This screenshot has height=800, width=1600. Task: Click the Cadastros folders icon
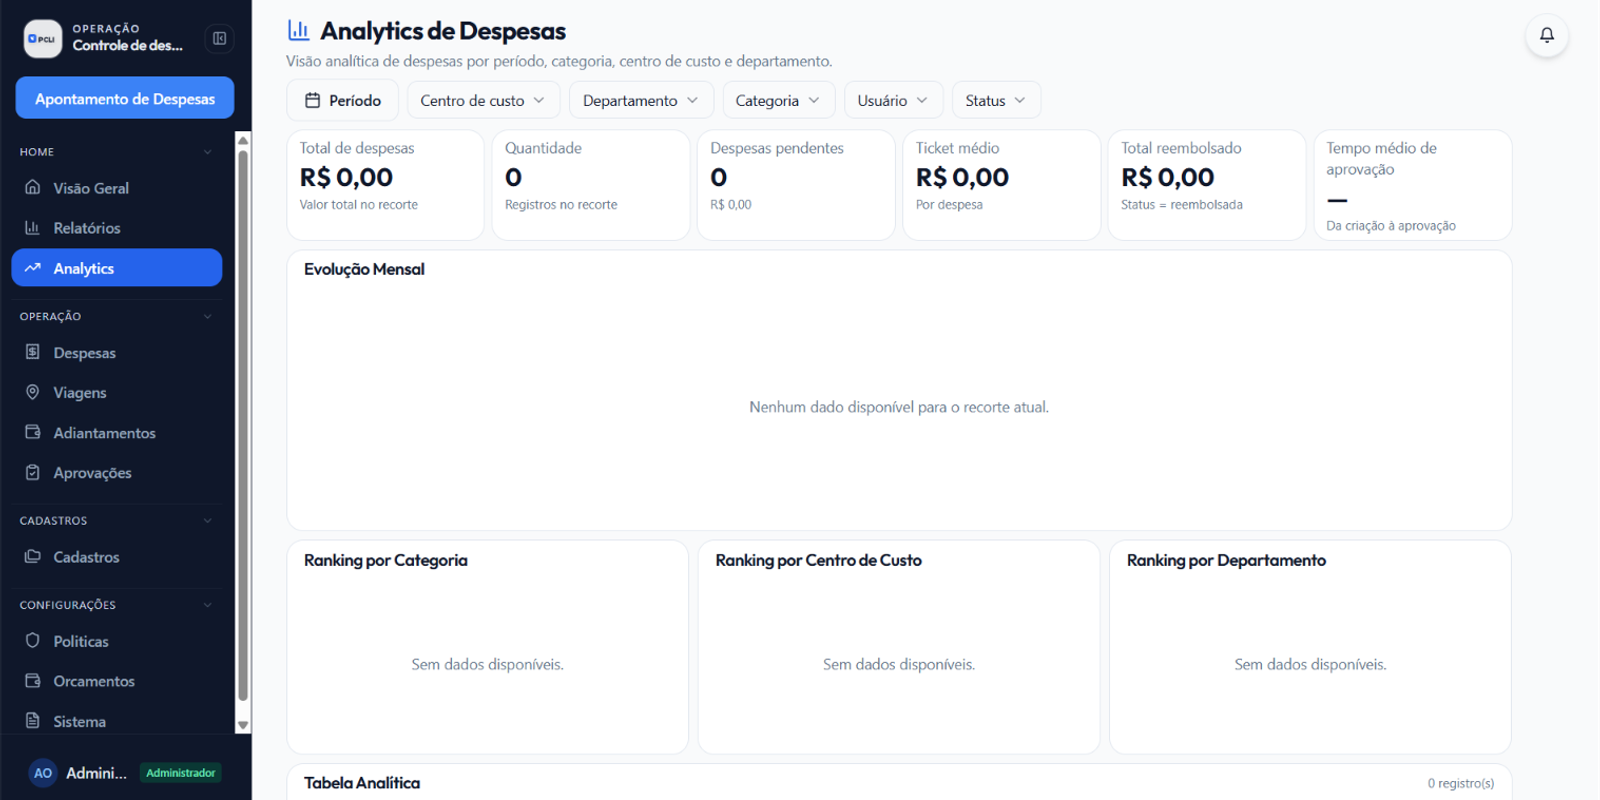point(33,556)
